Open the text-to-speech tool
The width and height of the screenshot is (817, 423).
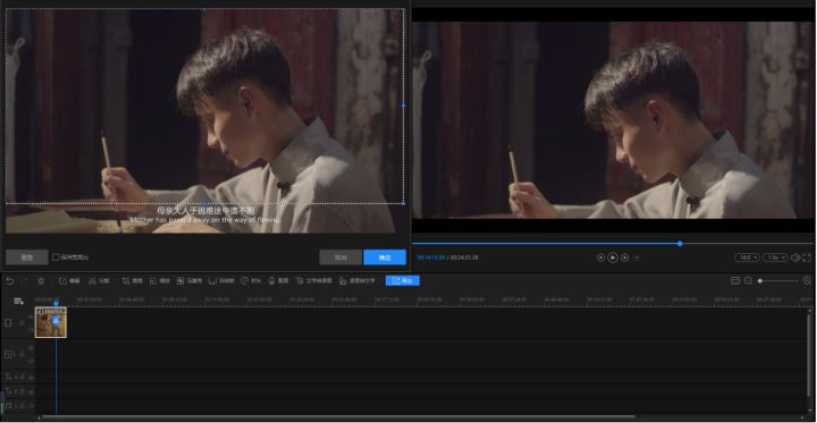[314, 281]
